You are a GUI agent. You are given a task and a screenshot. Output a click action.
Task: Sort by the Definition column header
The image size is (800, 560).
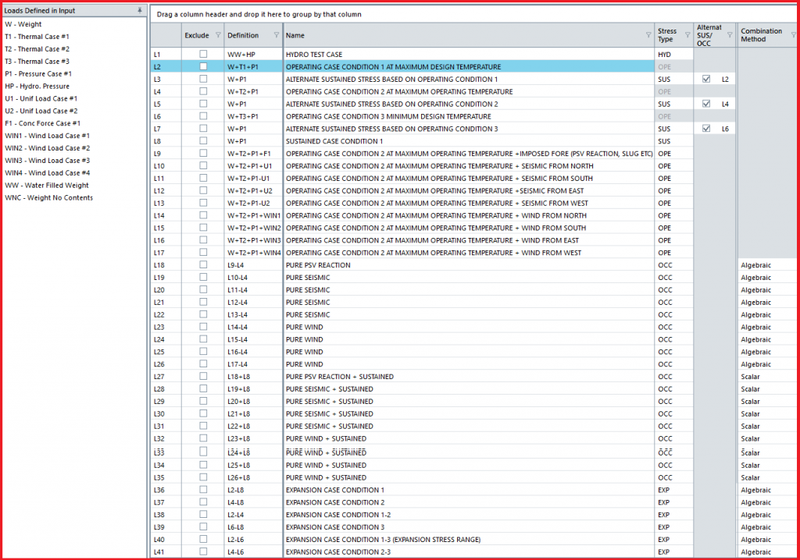click(243, 35)
